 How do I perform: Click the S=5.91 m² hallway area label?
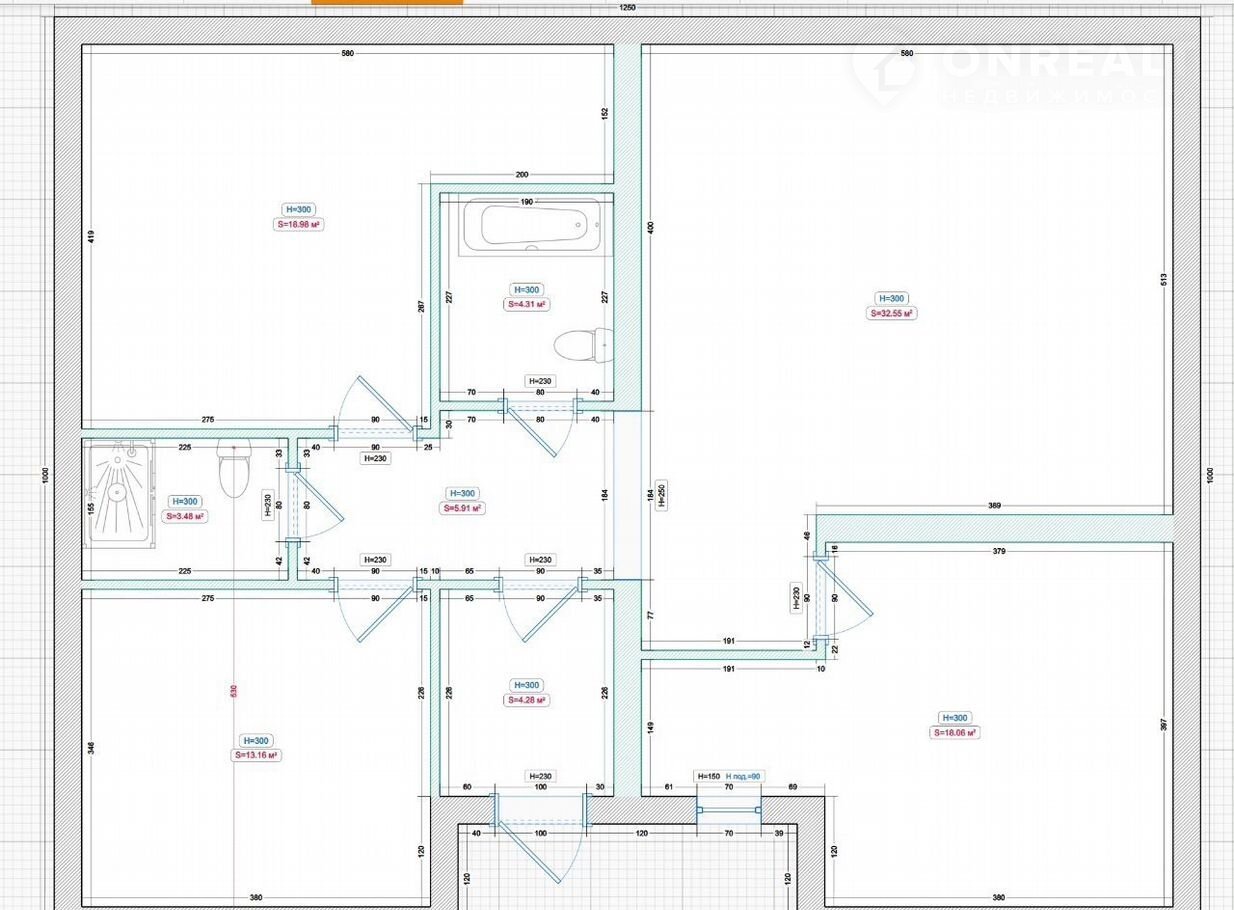tap(462, 508)
